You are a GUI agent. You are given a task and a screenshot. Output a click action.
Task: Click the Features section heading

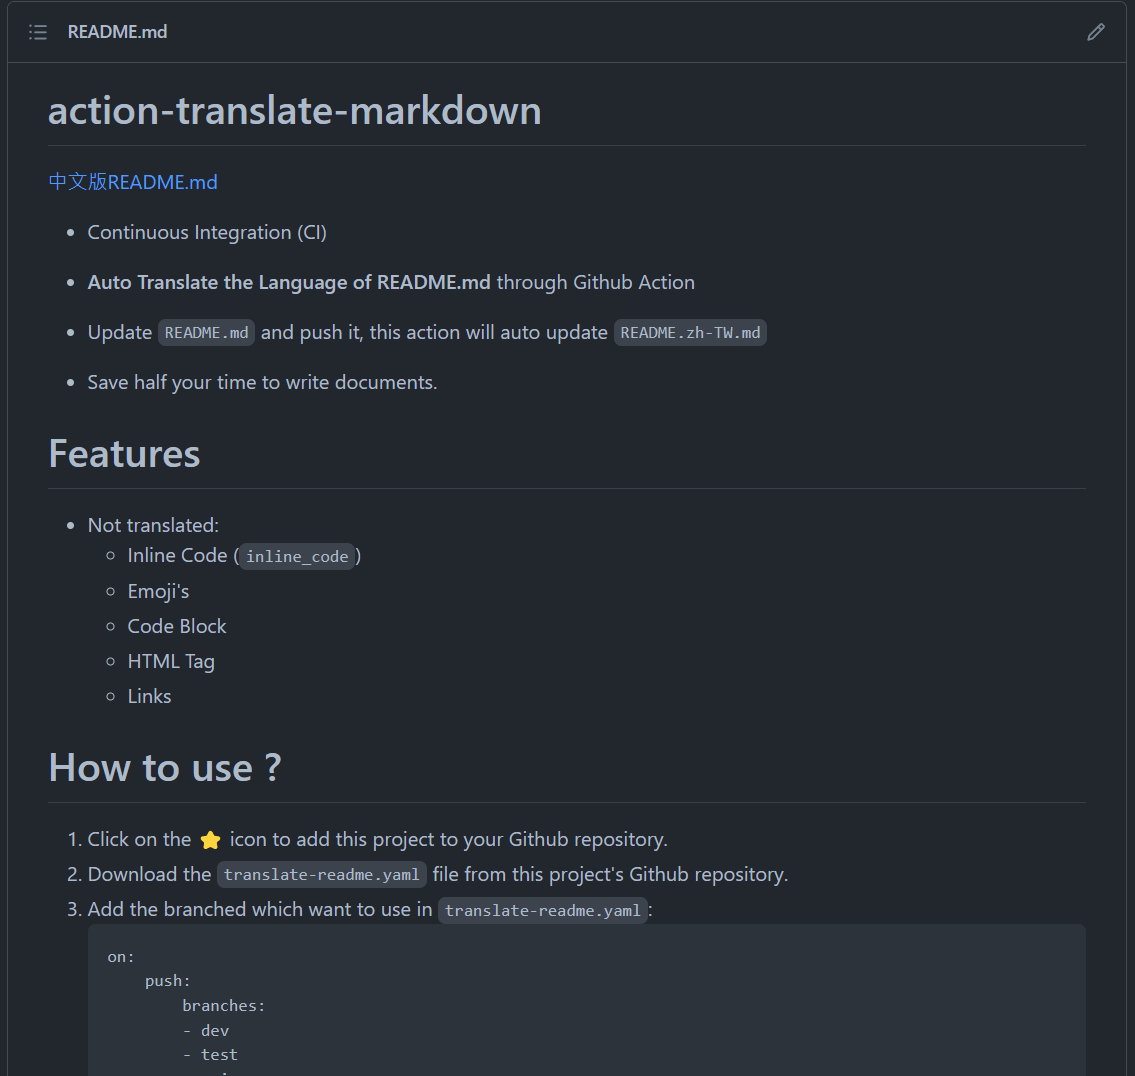click(124, 454)
